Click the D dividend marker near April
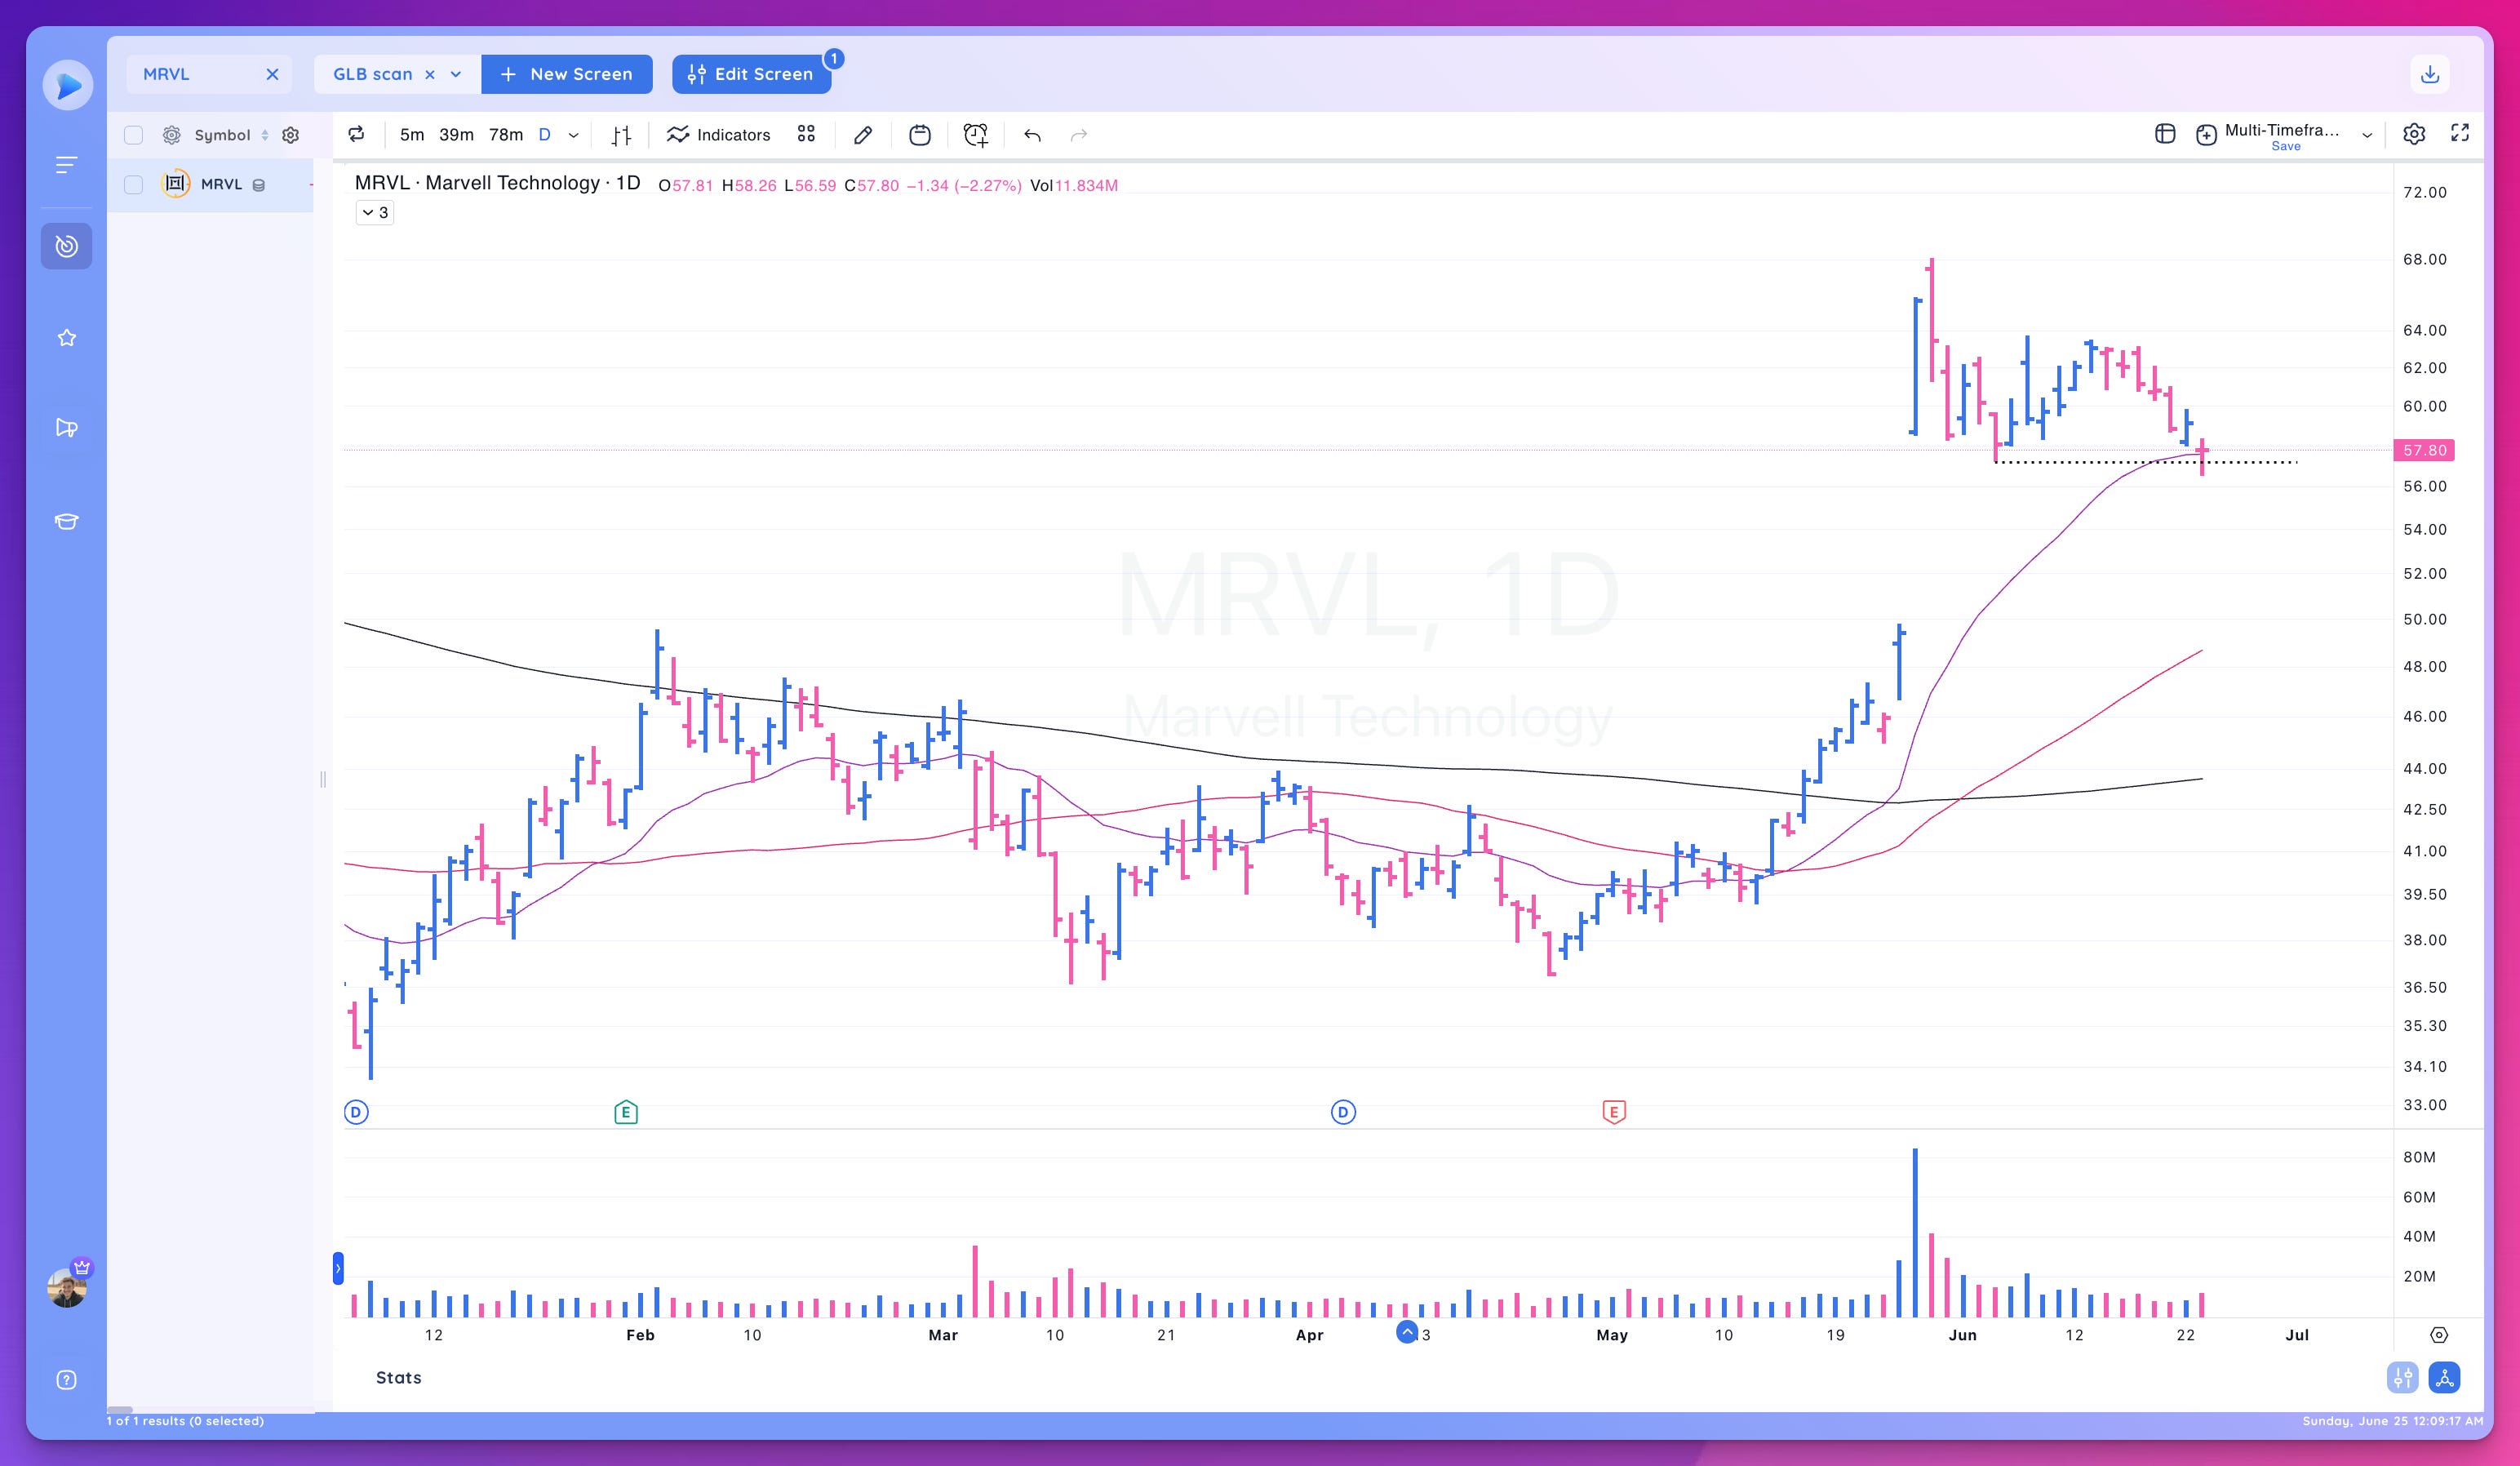Viewport: 2520px width, 1466px height. click(1343, 1112)
